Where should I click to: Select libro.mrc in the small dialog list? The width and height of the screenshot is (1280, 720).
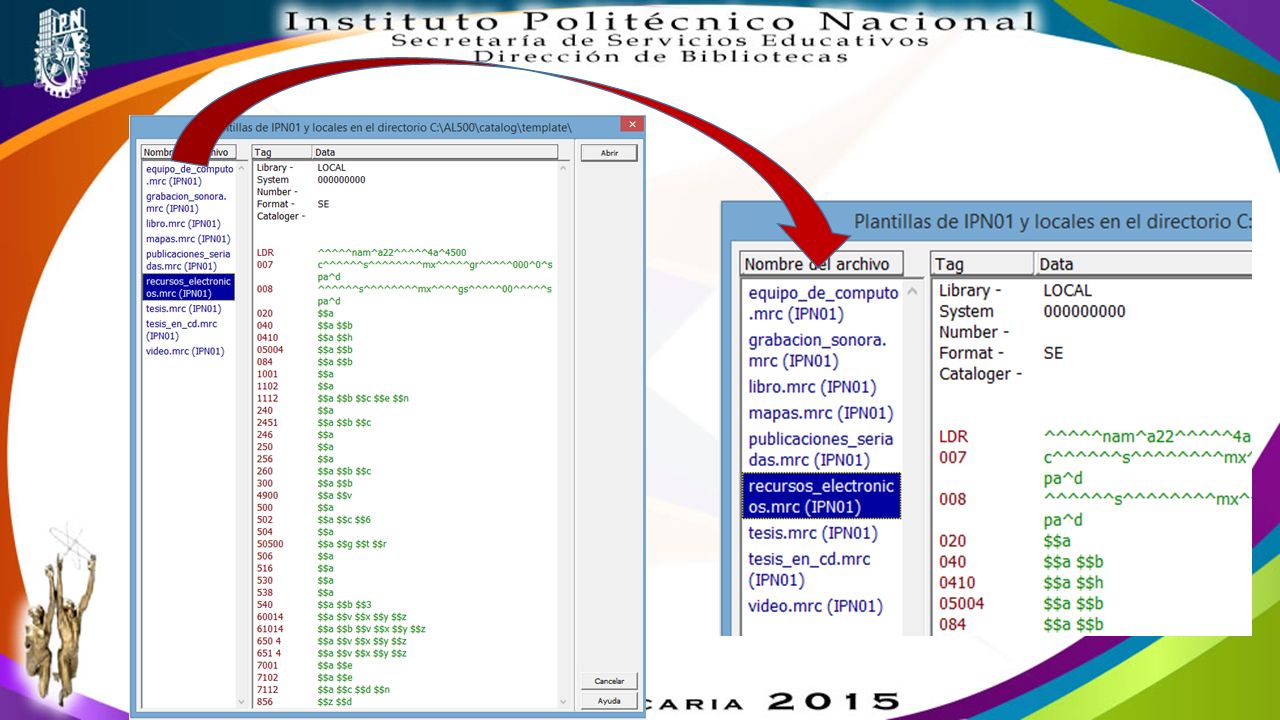(x=183, y=224)
